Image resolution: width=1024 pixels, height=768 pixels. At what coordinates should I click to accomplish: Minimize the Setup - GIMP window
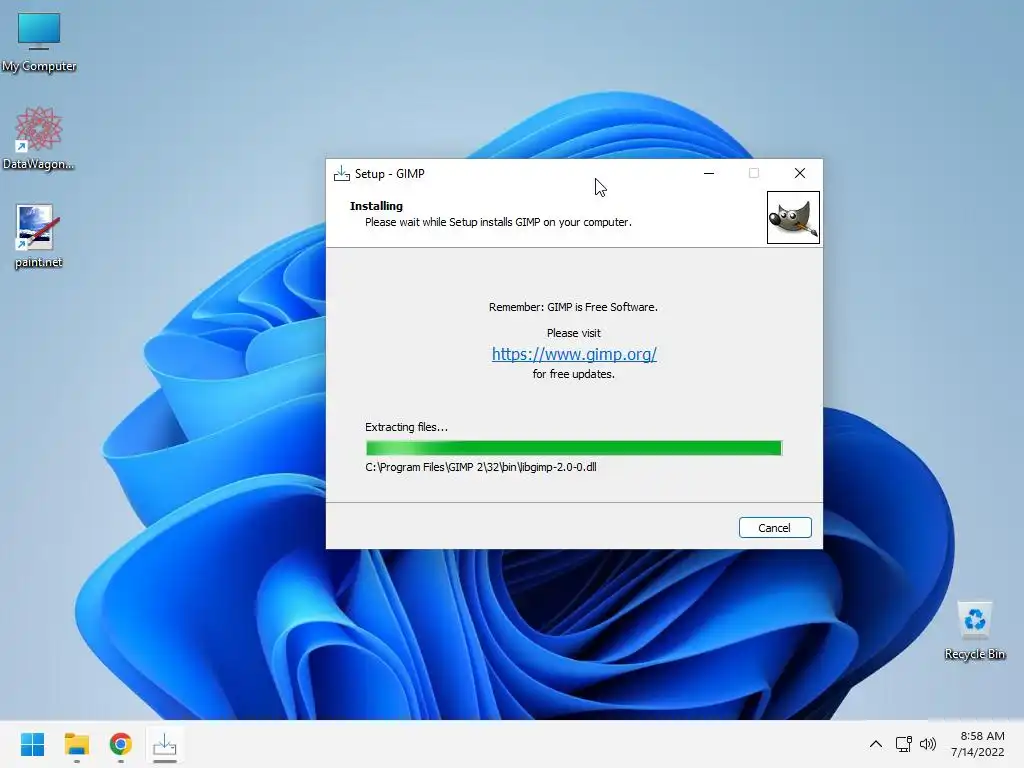[709, 174]
